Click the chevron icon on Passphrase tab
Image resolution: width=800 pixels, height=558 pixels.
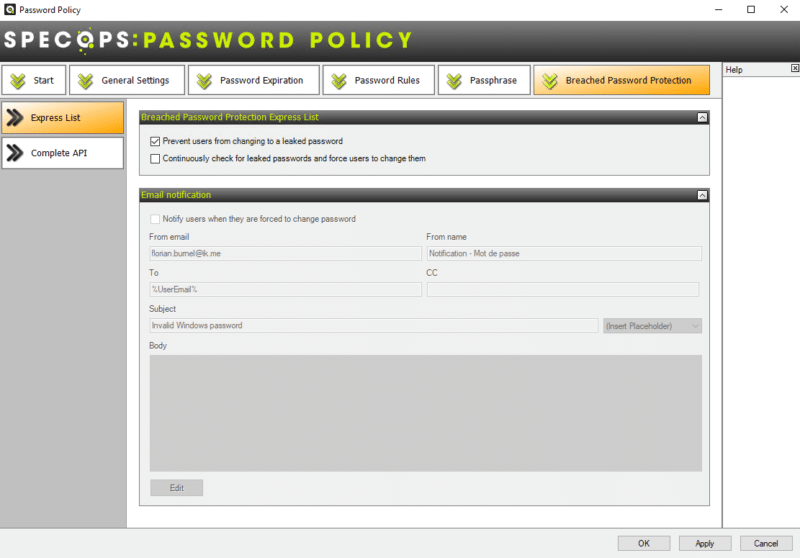tap(454, 81)
